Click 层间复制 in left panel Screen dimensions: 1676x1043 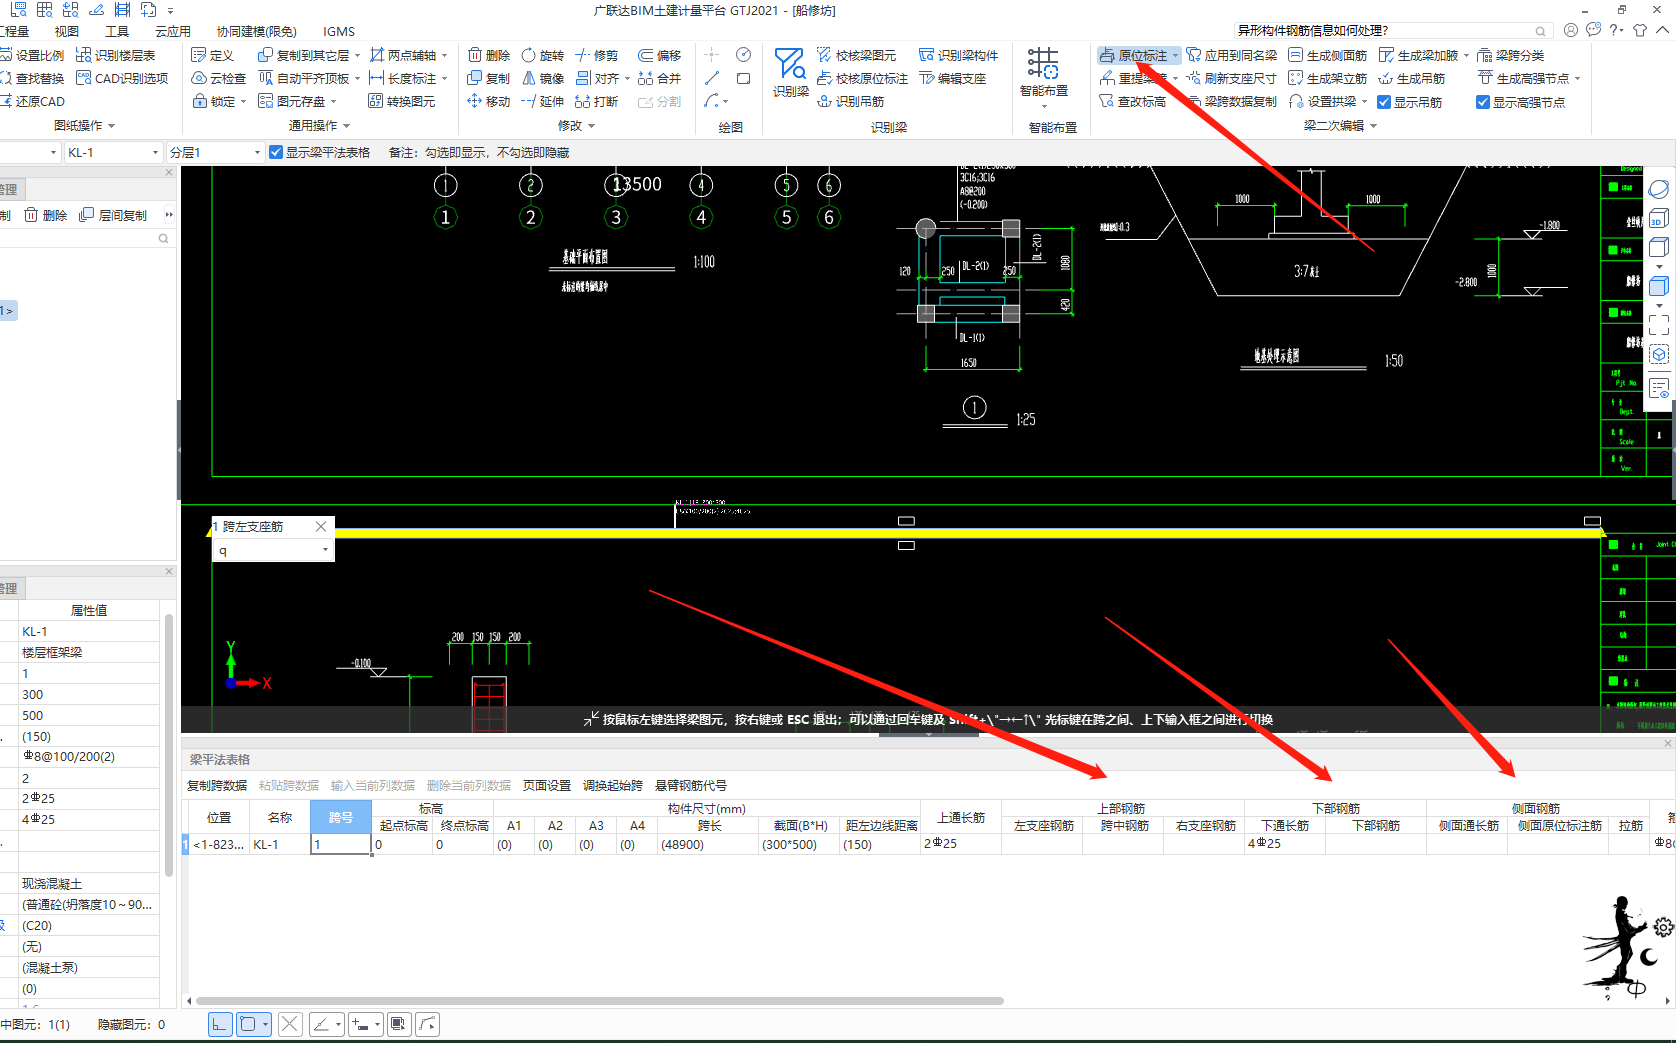pos(113,215)
